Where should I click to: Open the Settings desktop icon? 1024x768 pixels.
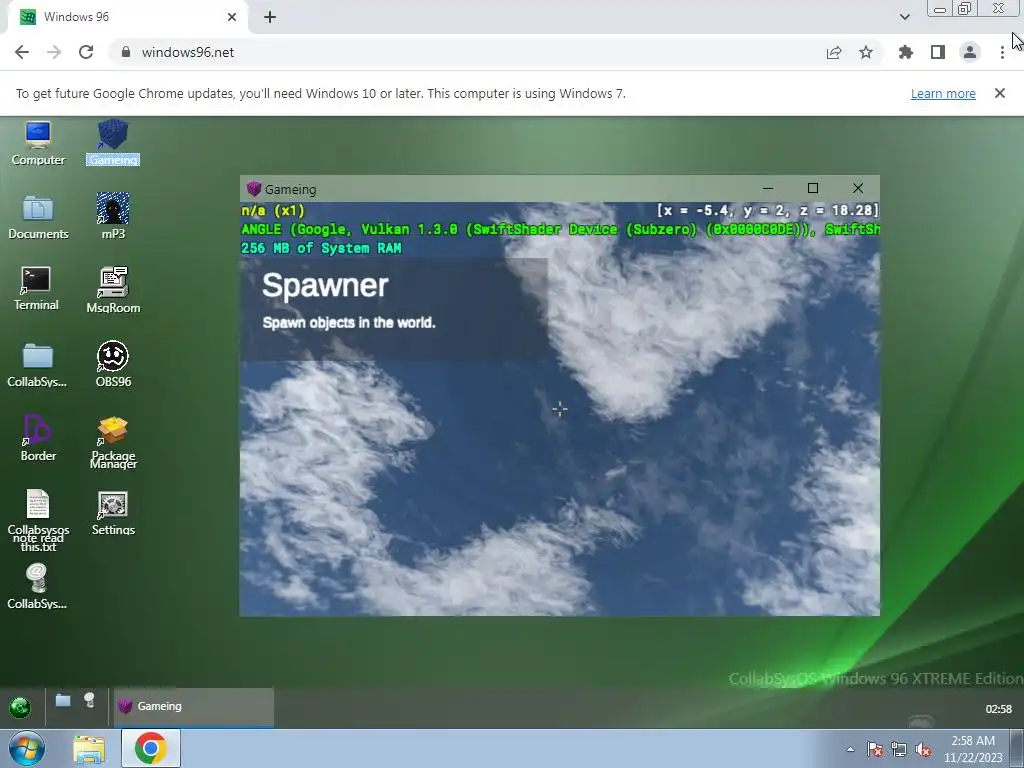[x=113, y=514]
